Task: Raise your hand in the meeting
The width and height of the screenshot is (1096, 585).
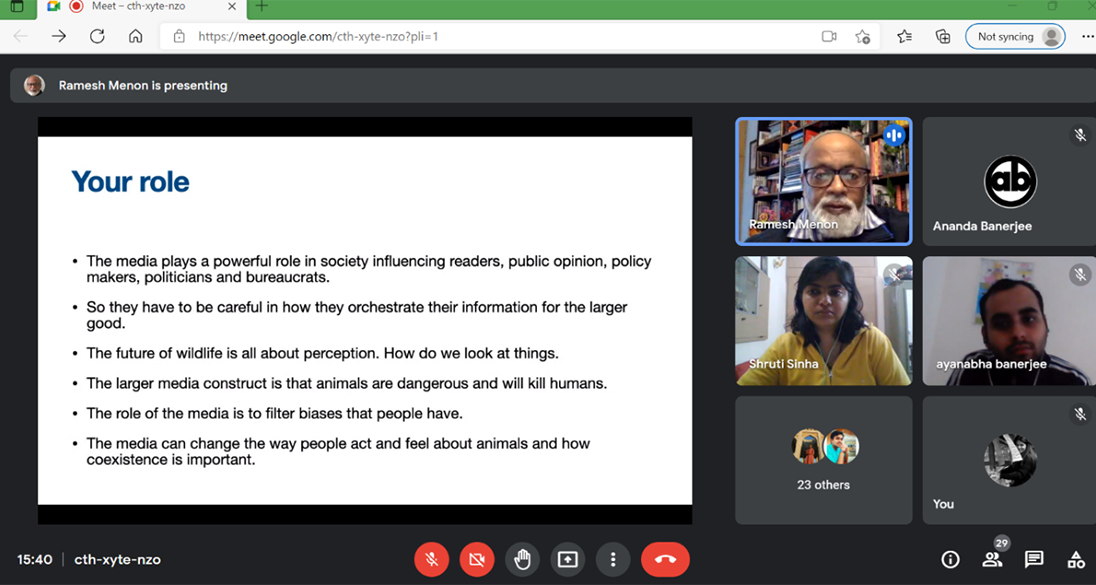Action: click(522, 559)
